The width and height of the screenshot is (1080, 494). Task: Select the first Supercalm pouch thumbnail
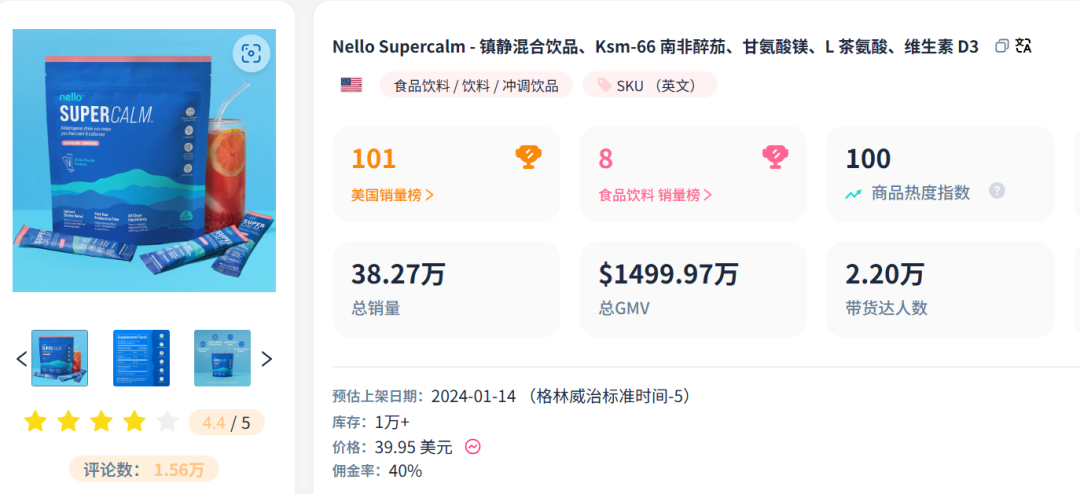tap(60, 358)
